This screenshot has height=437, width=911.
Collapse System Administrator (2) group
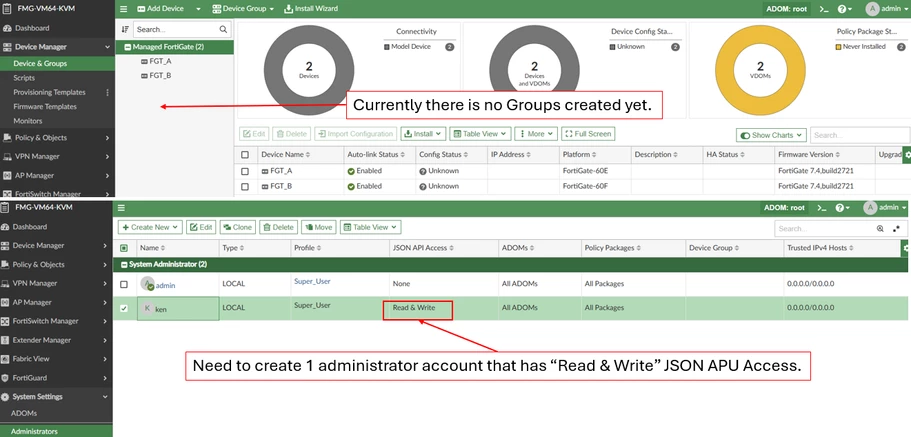pyautogui.click(x=124, y=264)
